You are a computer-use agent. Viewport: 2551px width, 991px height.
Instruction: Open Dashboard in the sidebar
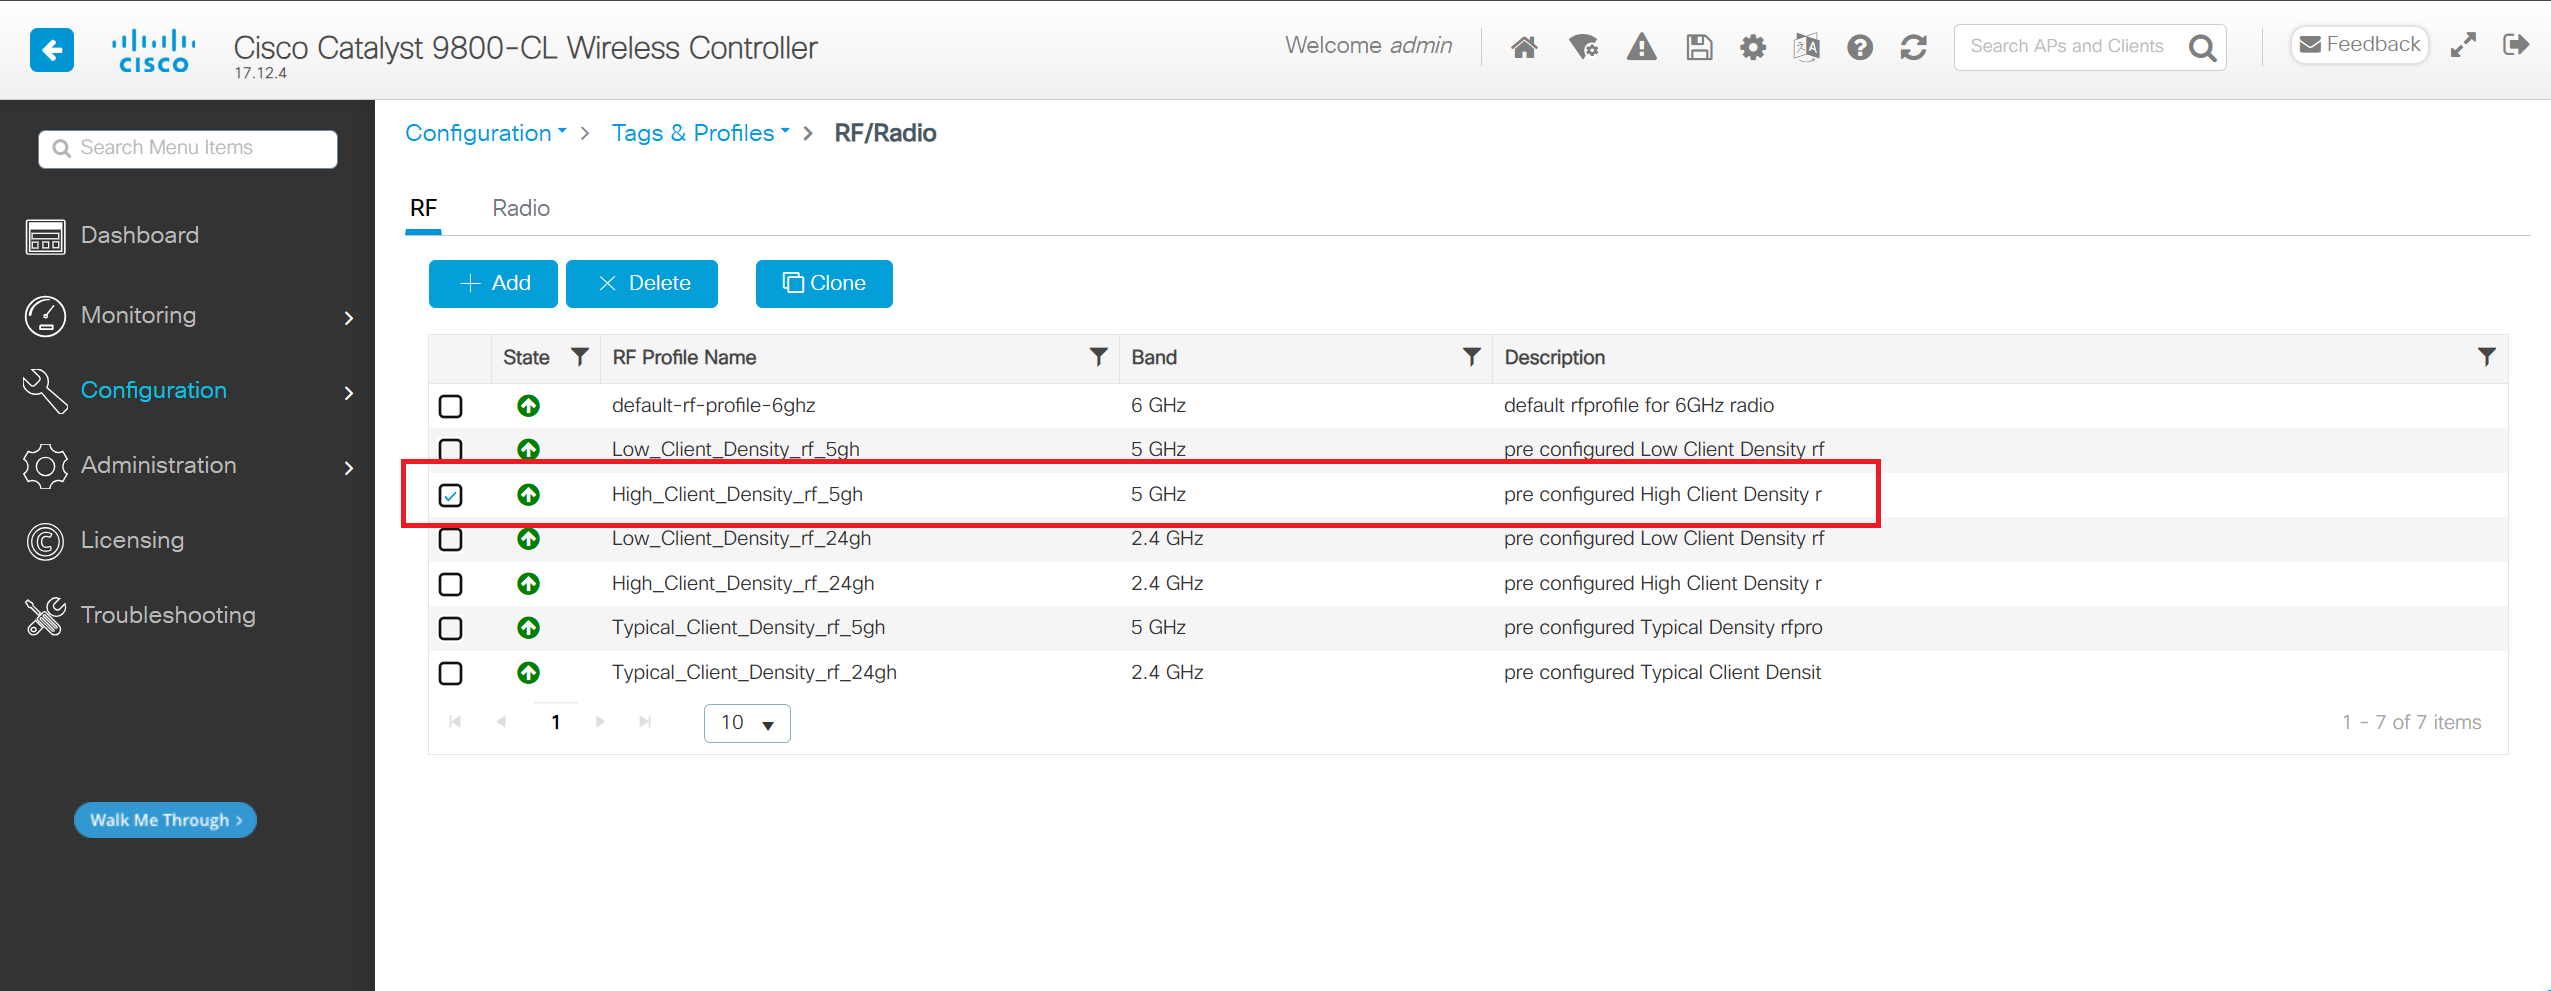139,235
